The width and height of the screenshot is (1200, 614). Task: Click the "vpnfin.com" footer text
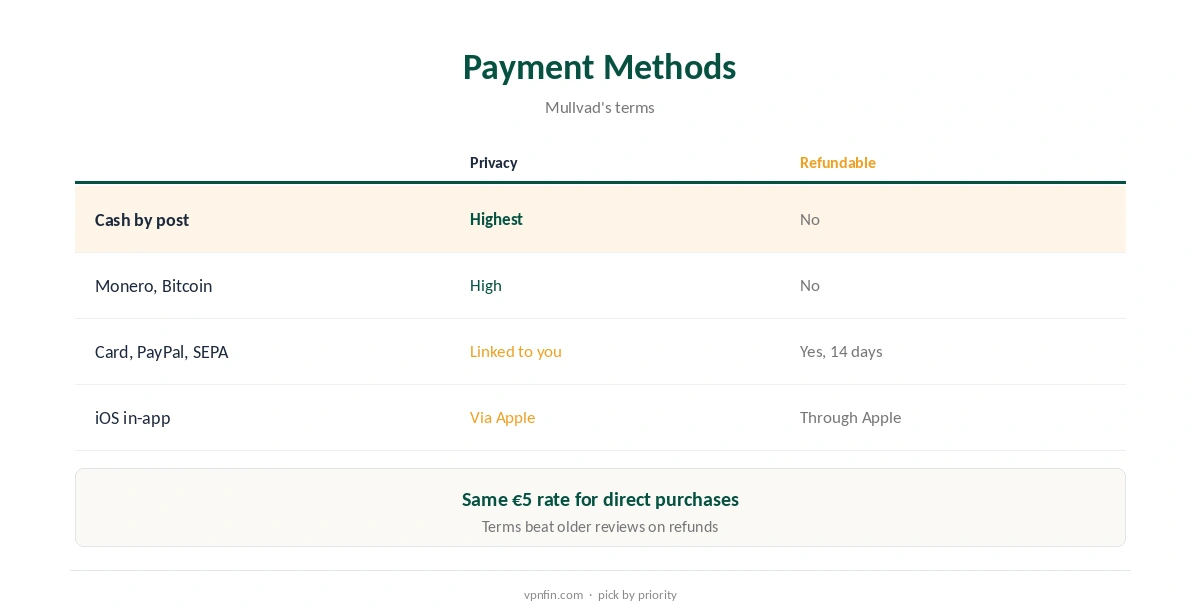pyautogui.click(x=553, y=594)
